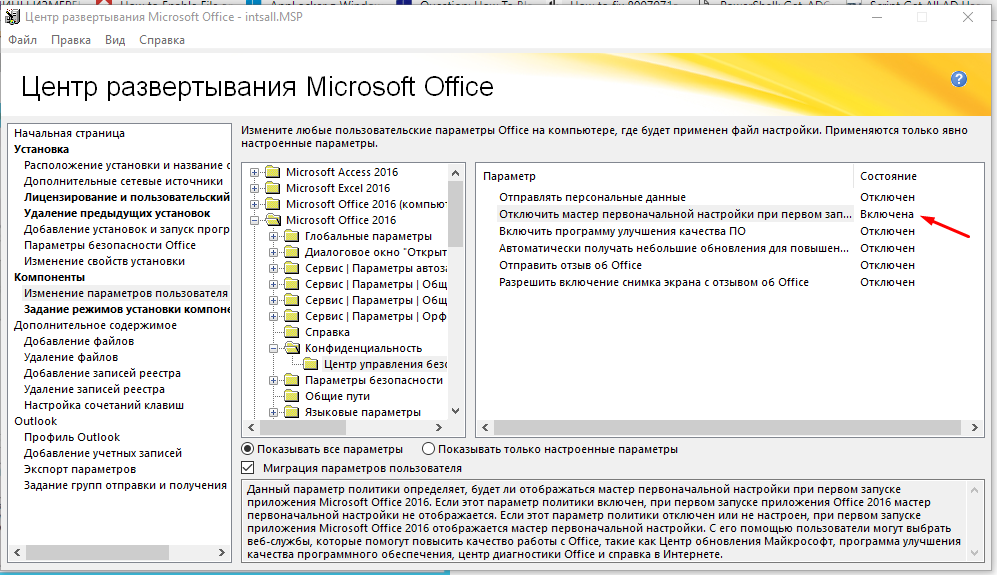Click the tree vertical scrollbar thumb
Screen dimensions: 997x575
pyautogui.click(x=455, y=213)
